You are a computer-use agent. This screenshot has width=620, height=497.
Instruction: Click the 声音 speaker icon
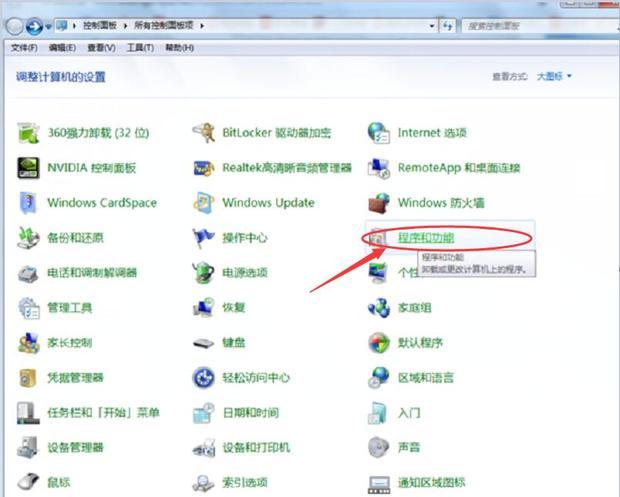tap(379, 448)
